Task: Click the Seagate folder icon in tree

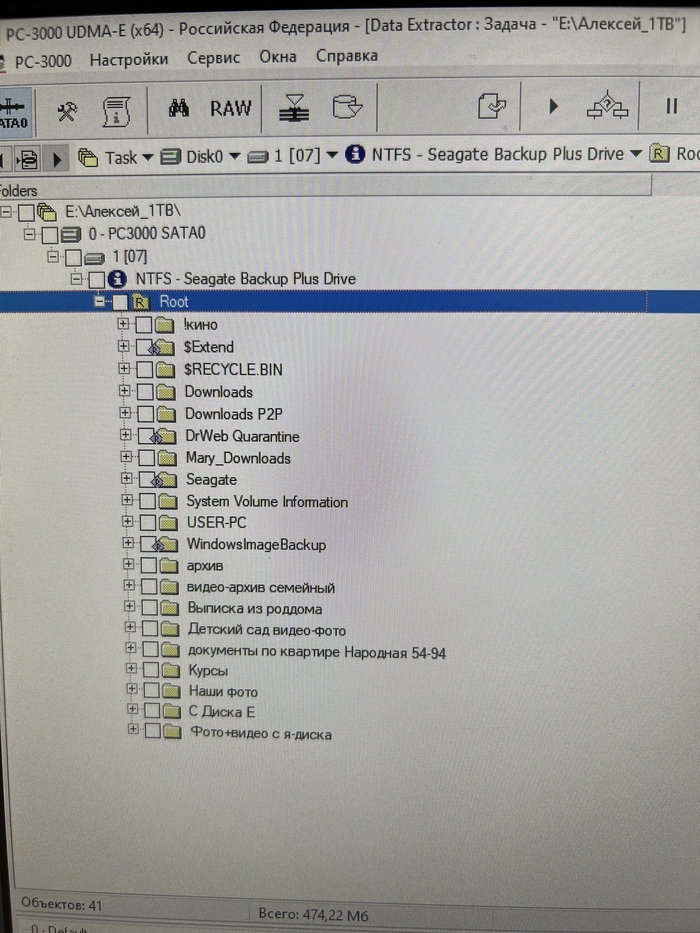Action: point(167,480)
